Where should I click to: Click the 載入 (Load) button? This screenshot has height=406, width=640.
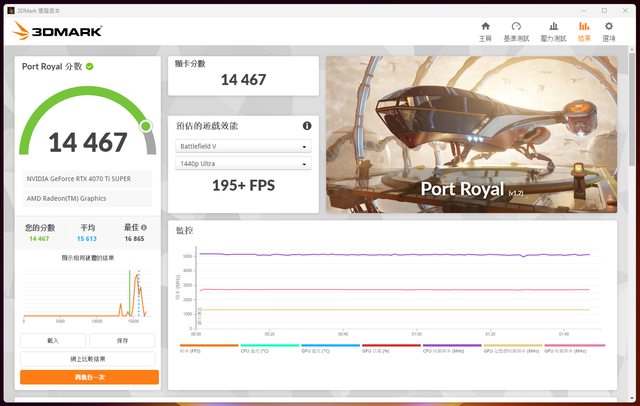(x=52, y=340)
